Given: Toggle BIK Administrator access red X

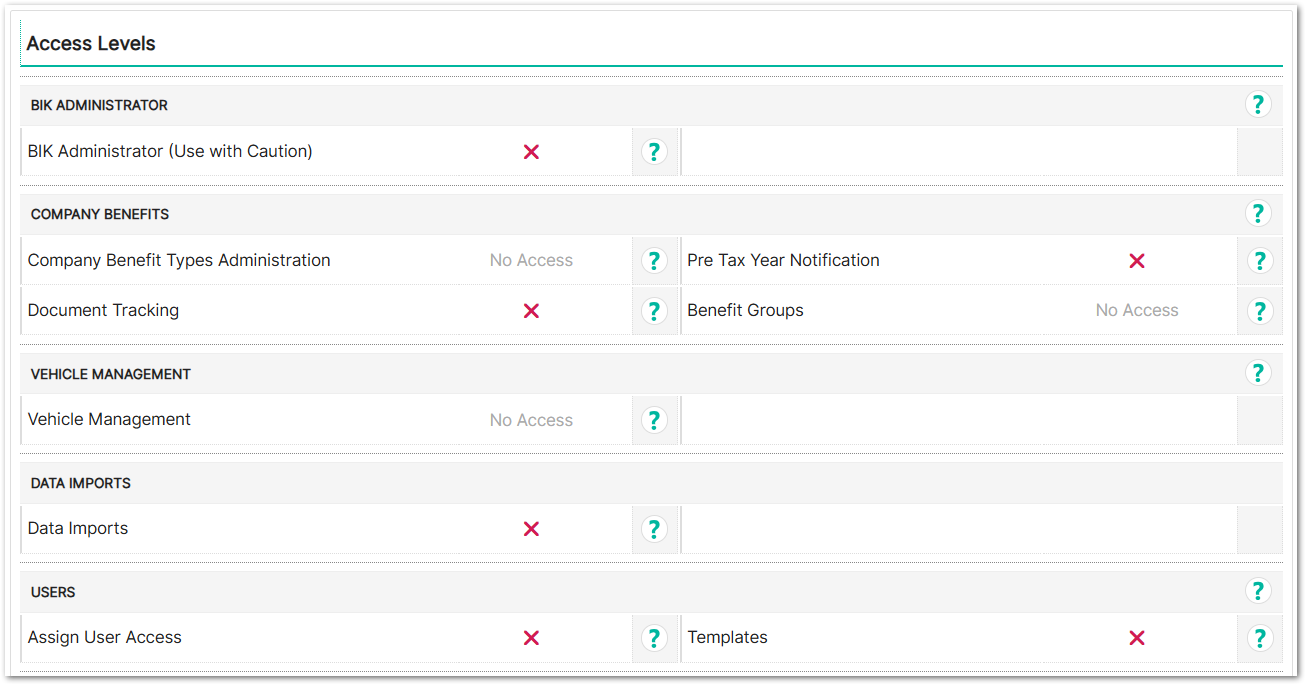Looking at the screenshot, I should pos(531,152).
